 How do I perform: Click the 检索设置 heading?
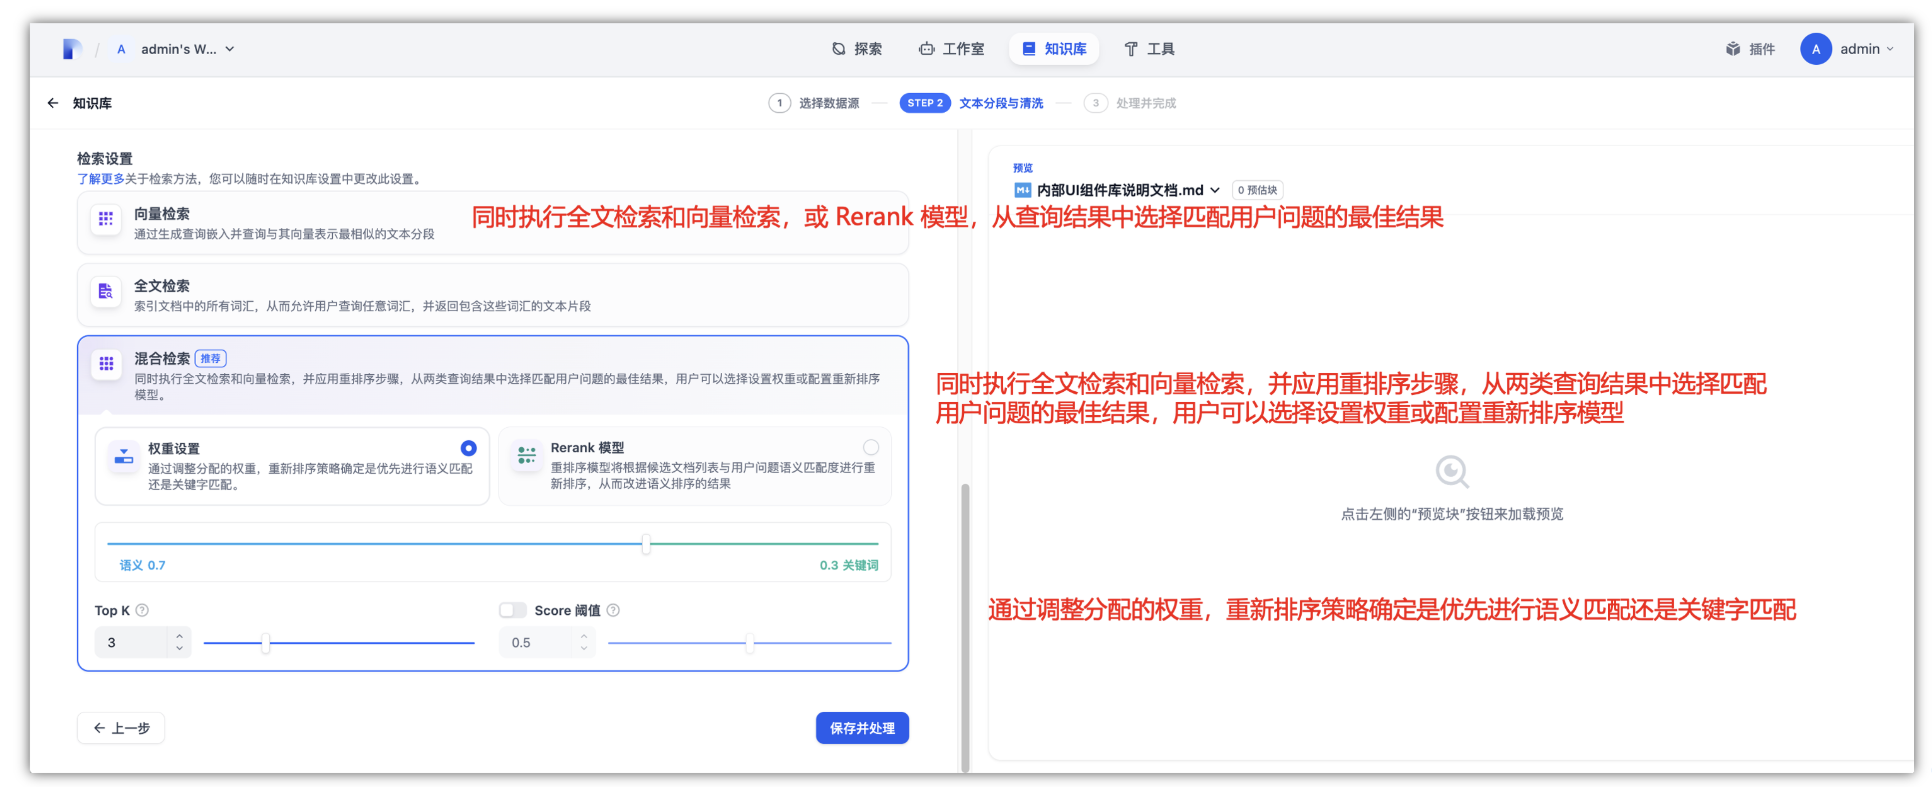click(x=105, y=159)
